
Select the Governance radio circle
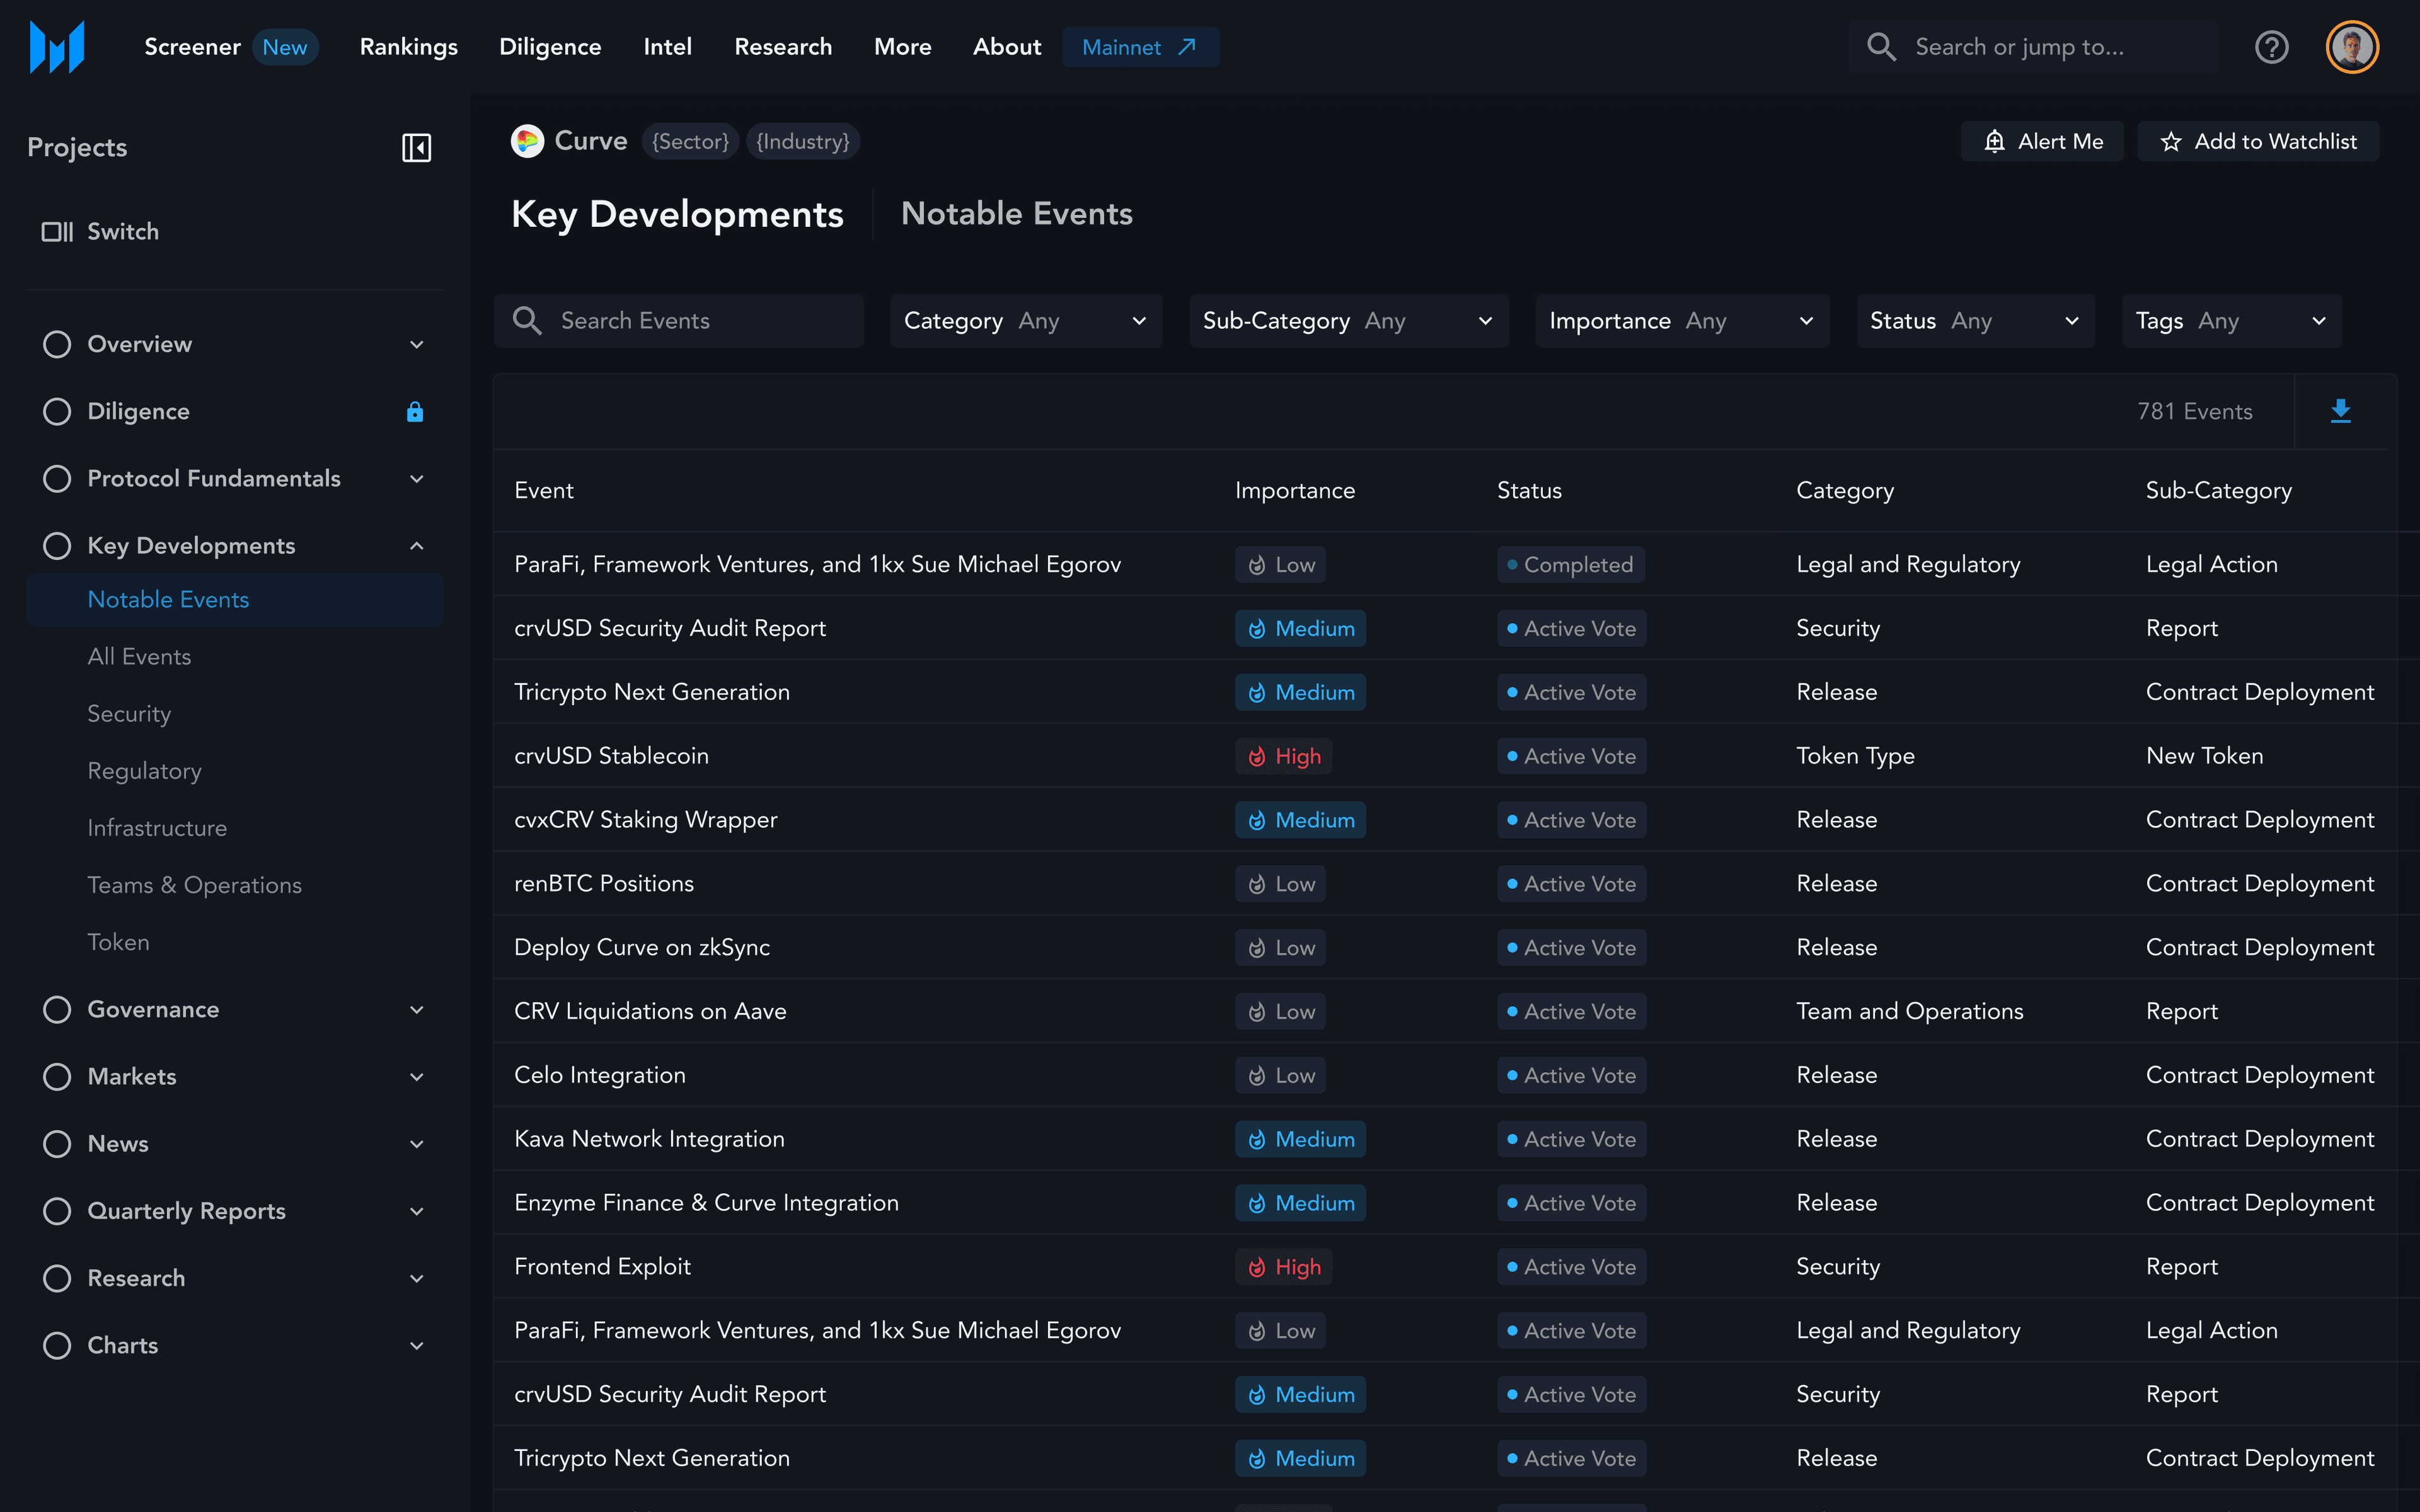(x=57, y=1010)
